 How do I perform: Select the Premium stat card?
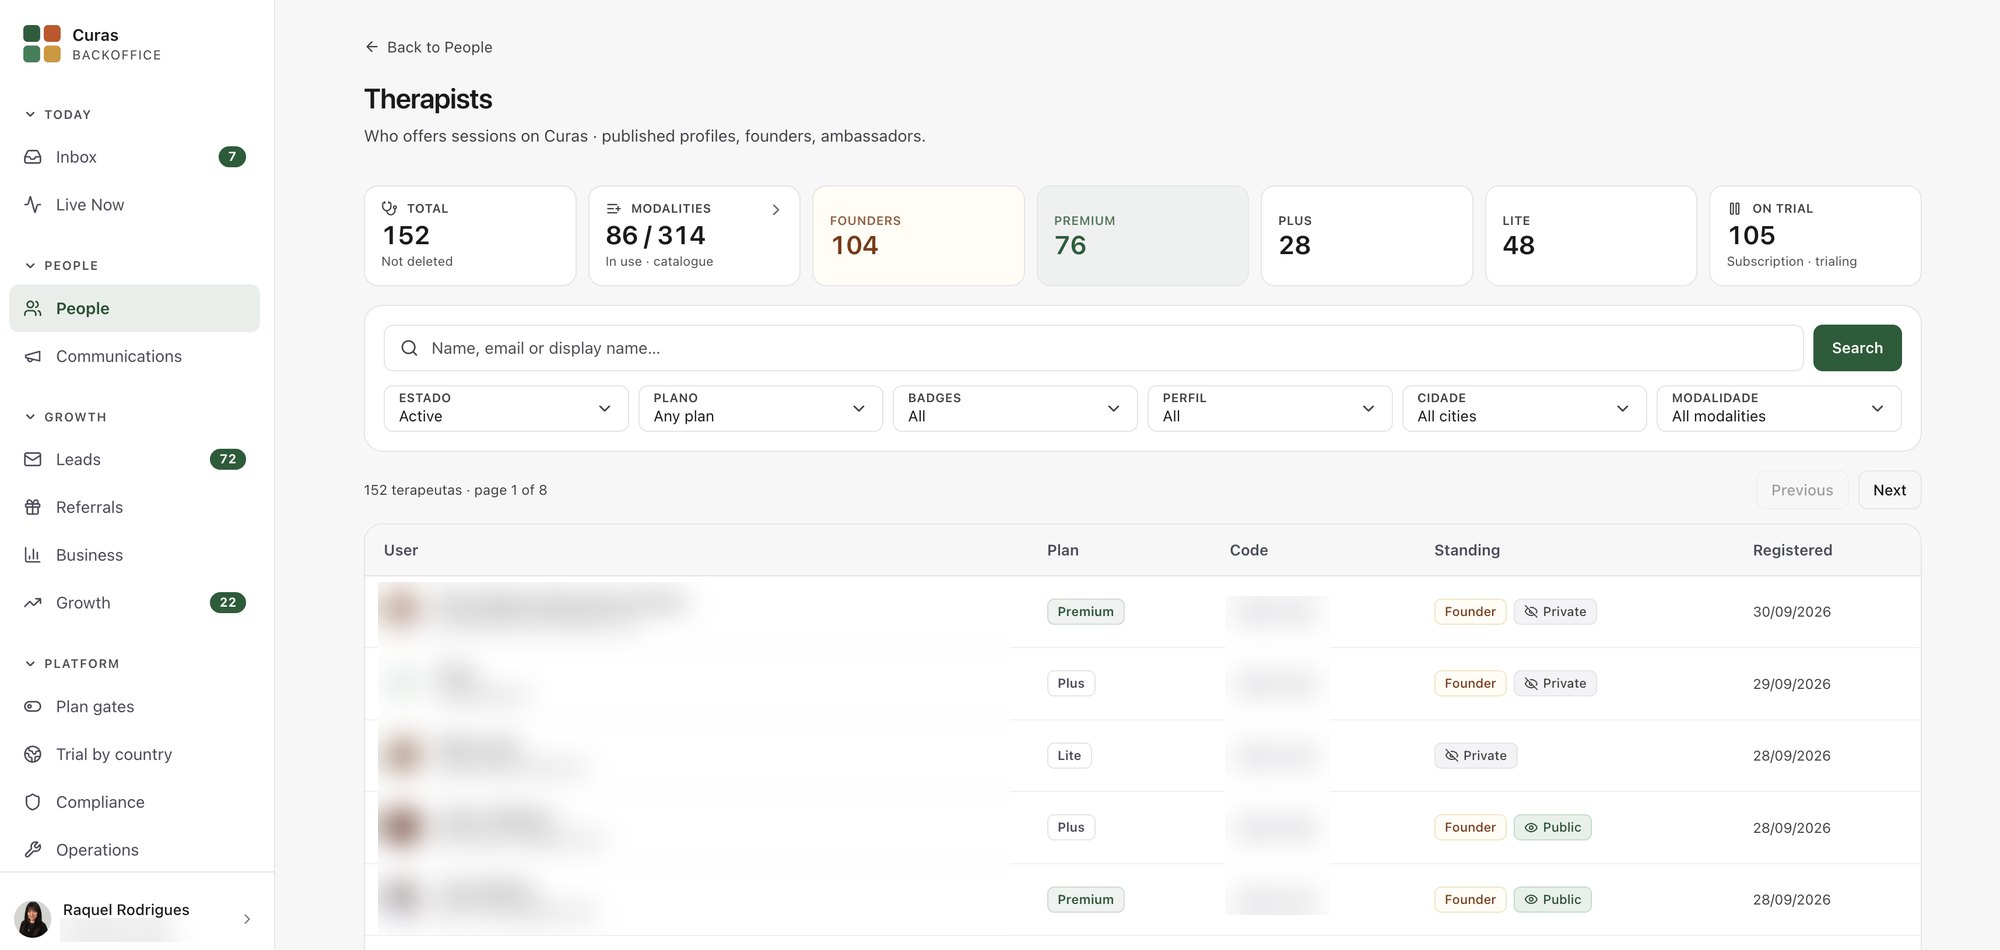tap(1142, 236)
